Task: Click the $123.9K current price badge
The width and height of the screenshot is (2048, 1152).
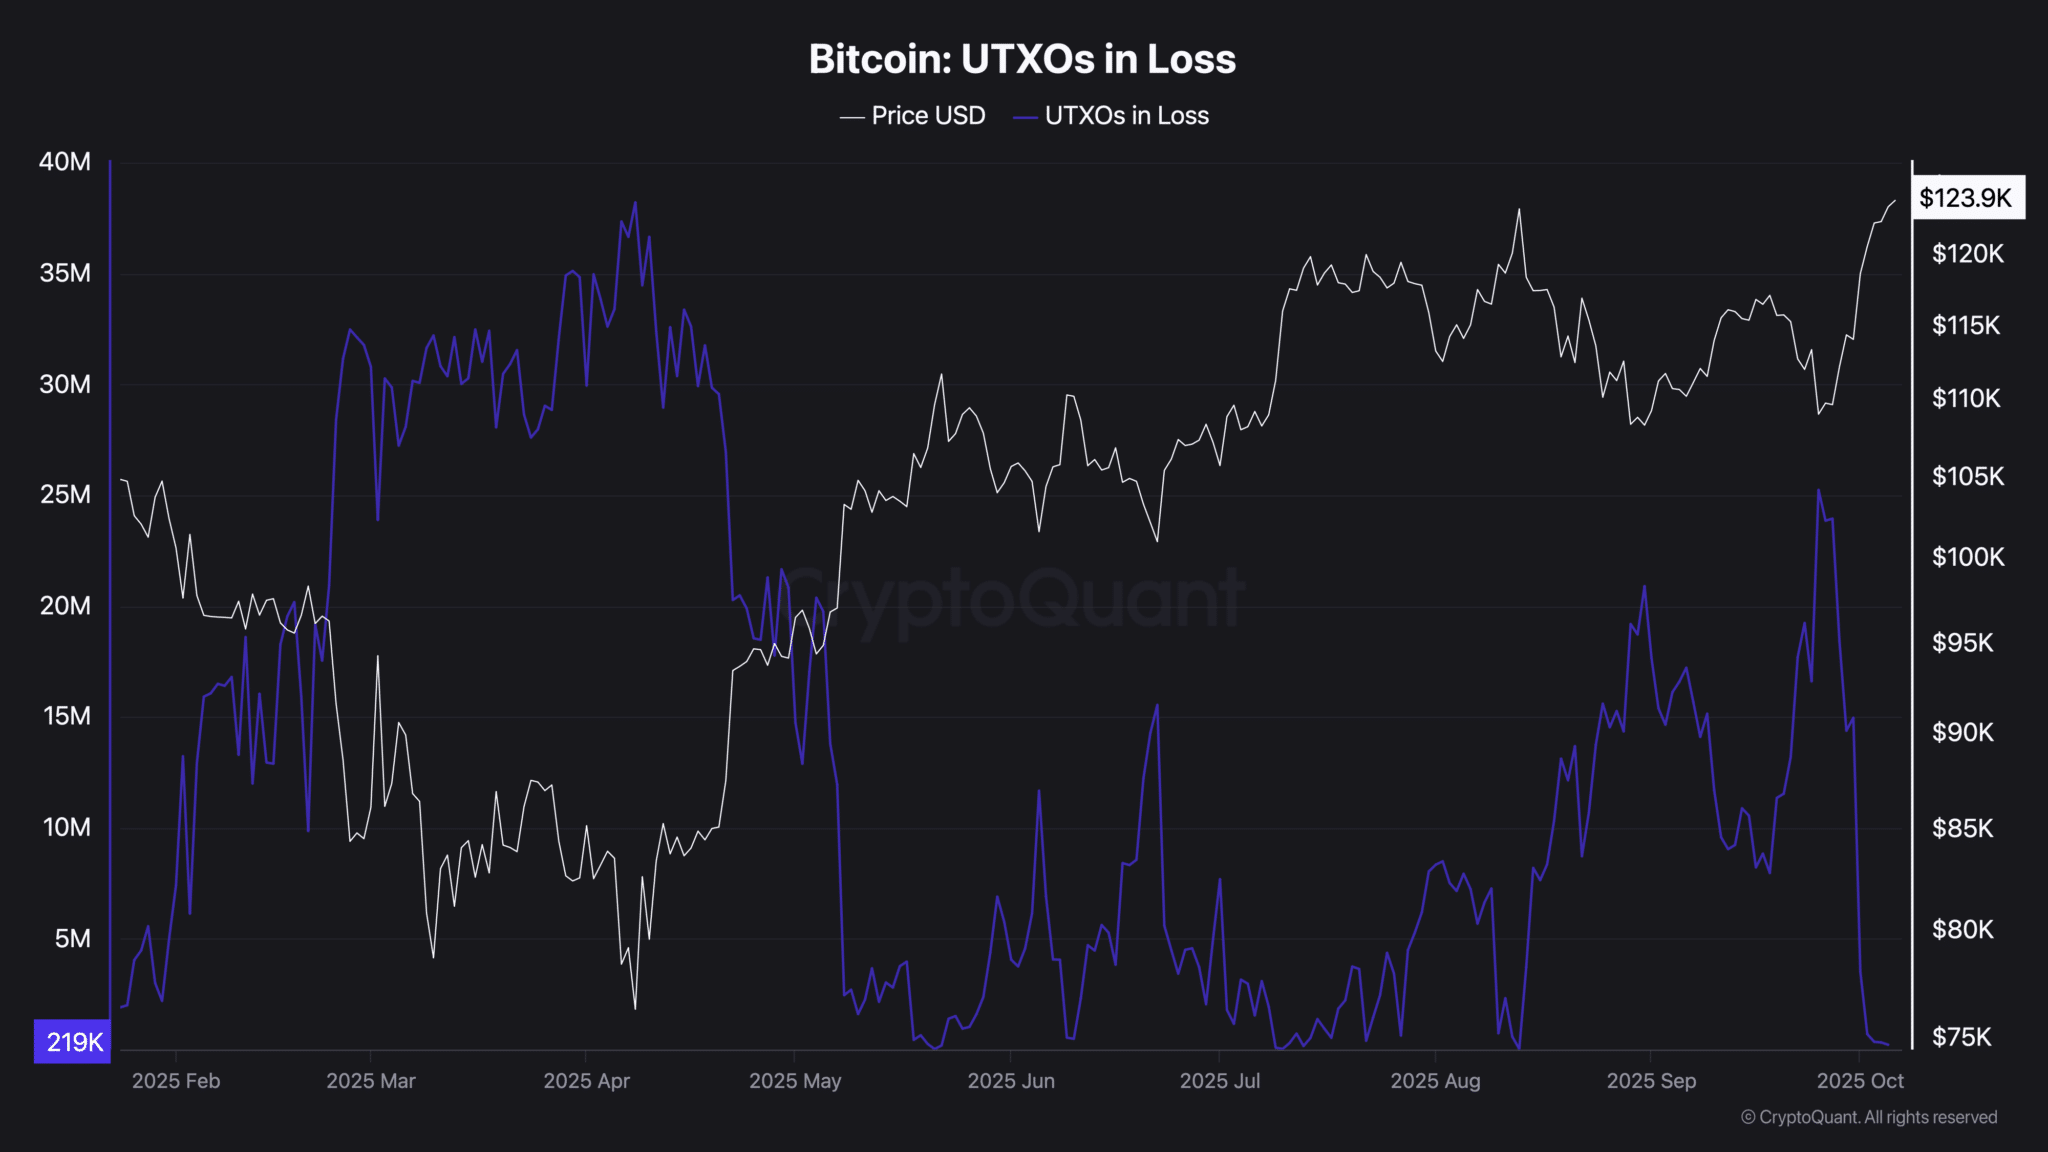Action: point(1966,198)
